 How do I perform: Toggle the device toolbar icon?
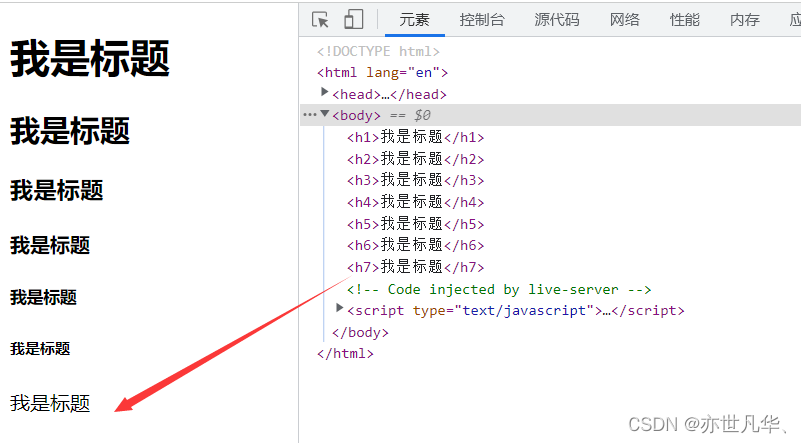354,20
